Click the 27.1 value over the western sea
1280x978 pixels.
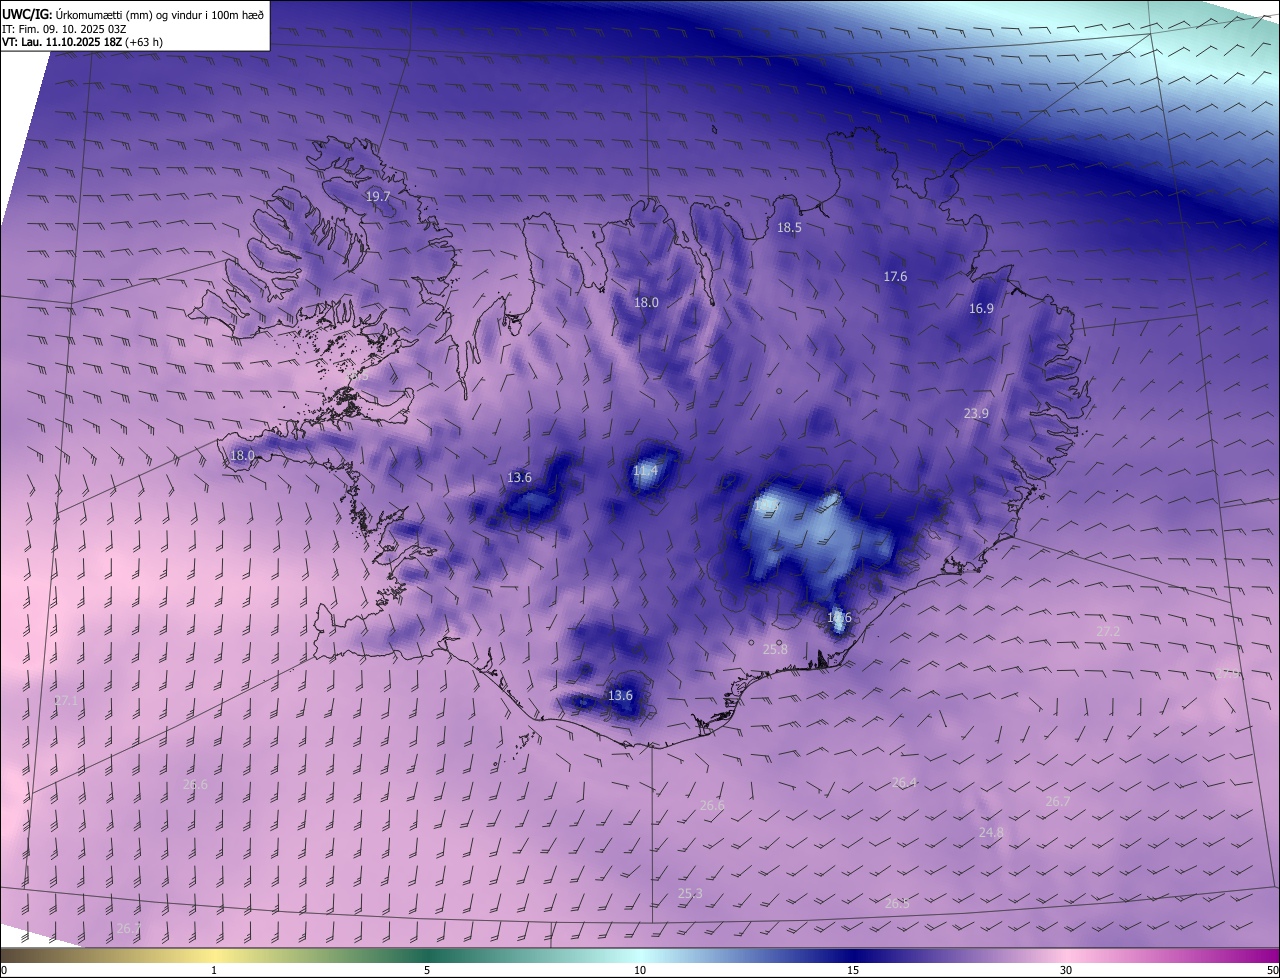point(65,701)
